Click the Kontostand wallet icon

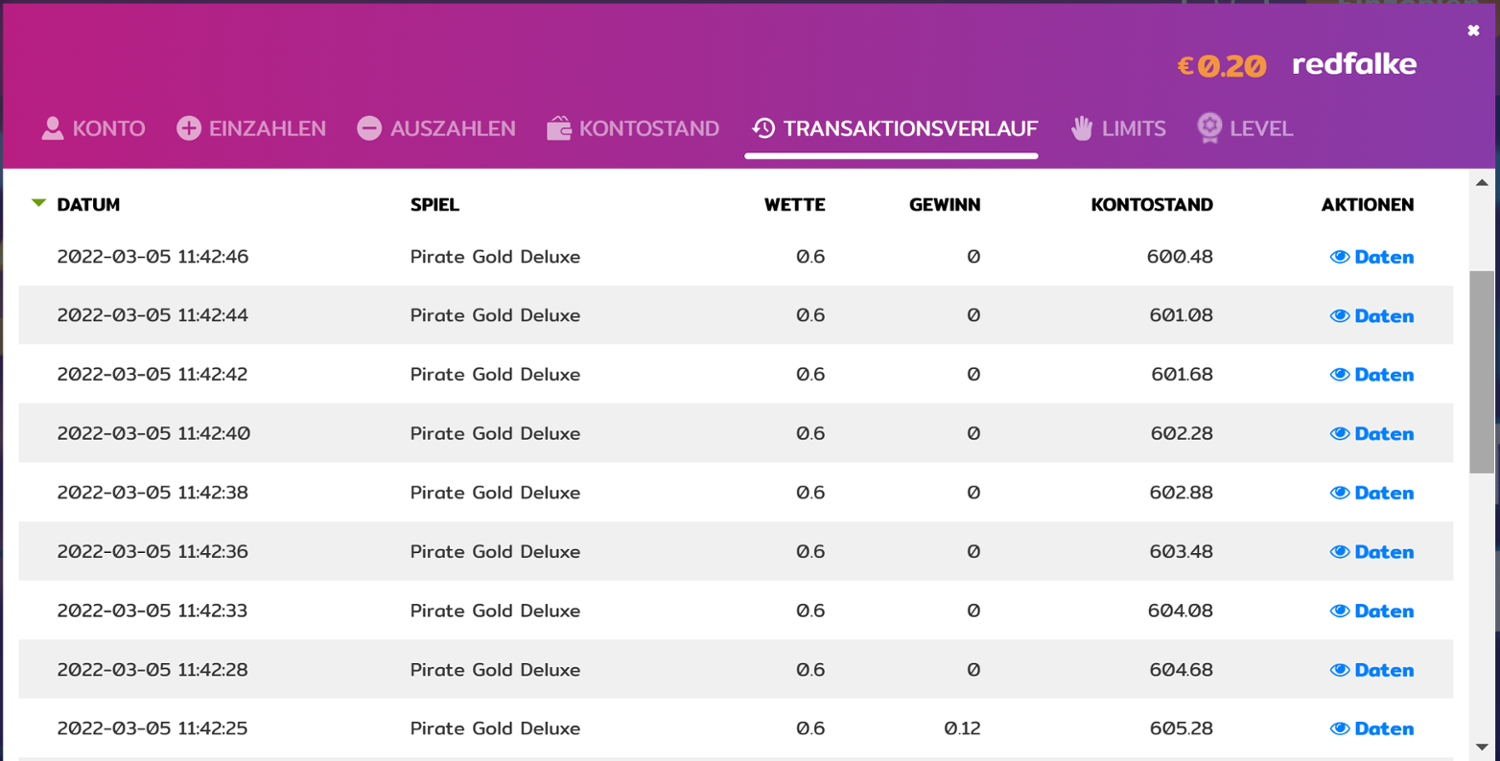coord(559,129)
